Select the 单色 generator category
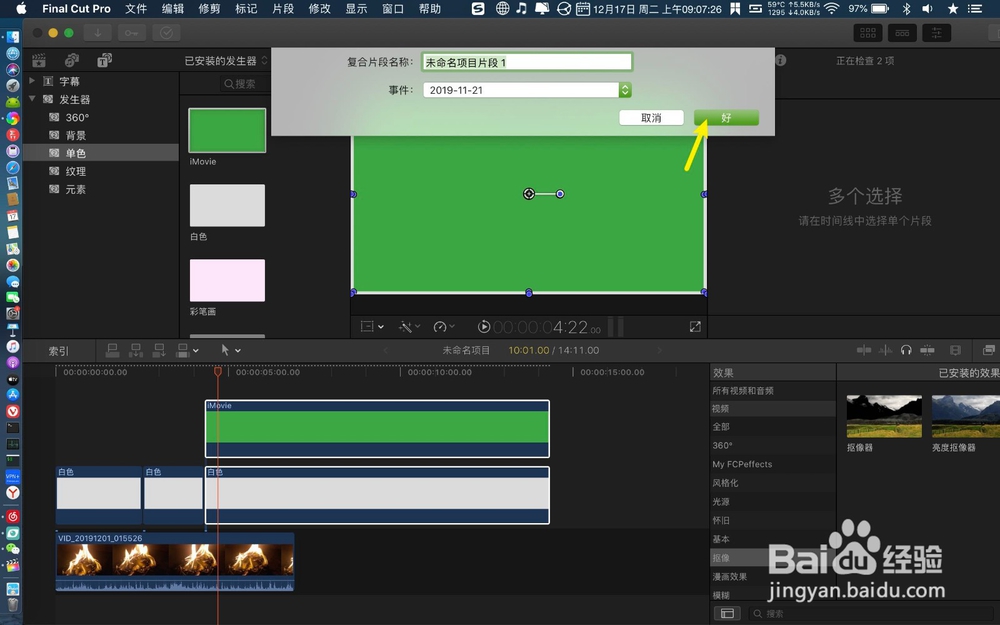This screenshot has height=625, width=1000. click(x=101, y=153)
